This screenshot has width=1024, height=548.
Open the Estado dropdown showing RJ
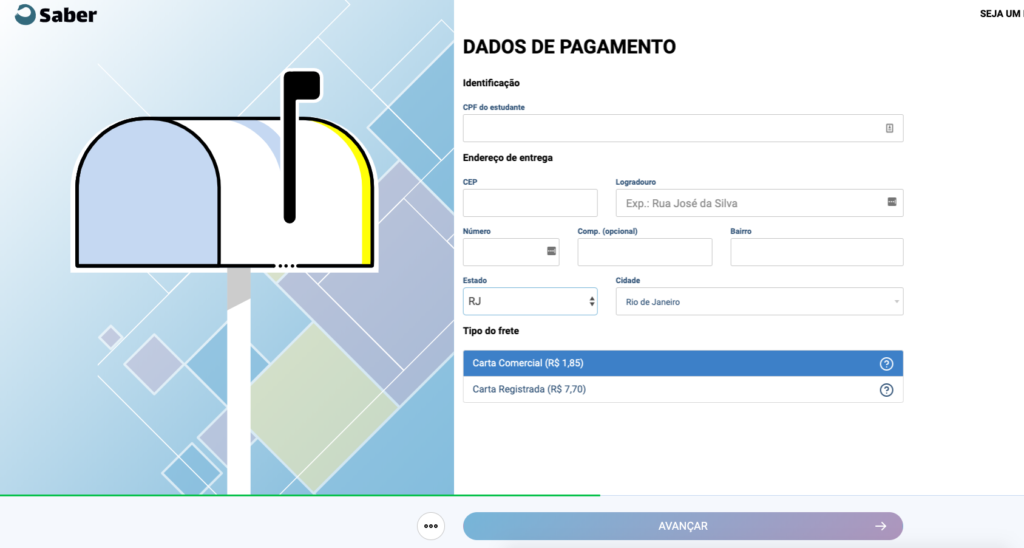coord(530,301)
